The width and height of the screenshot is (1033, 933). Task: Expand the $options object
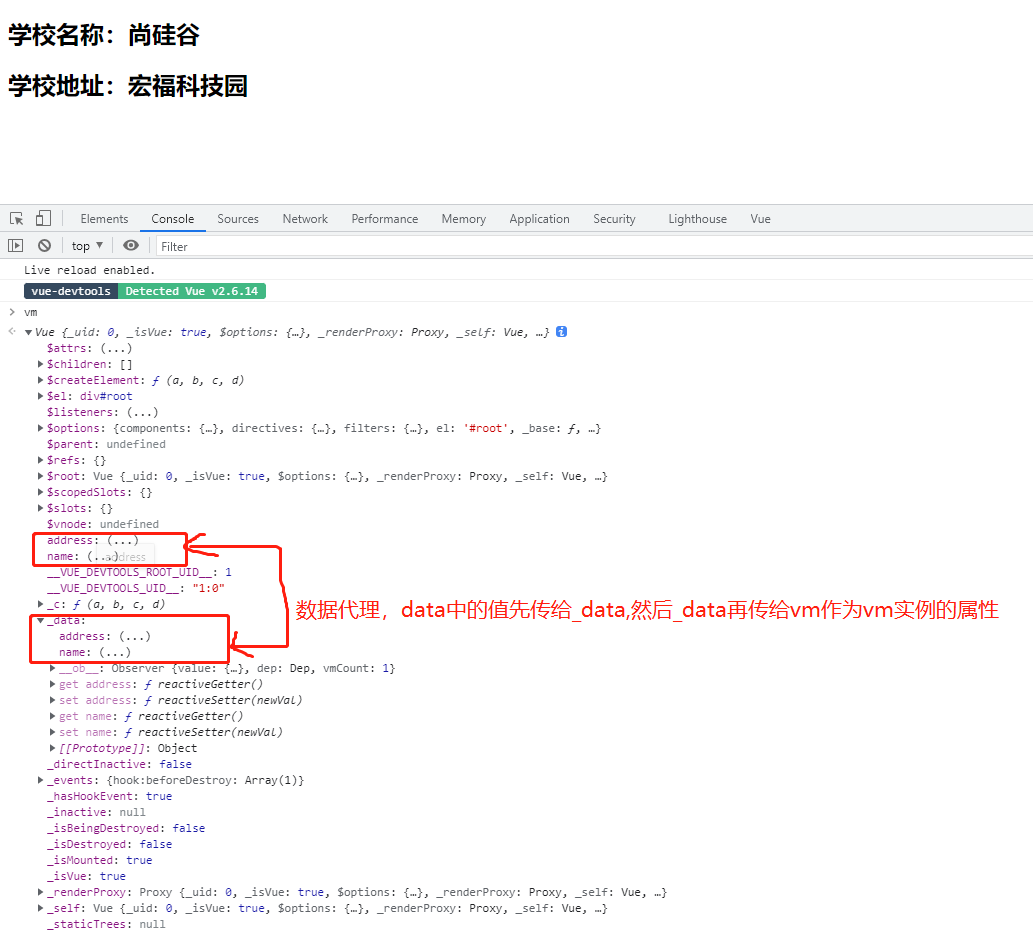(x=40, y=428)
